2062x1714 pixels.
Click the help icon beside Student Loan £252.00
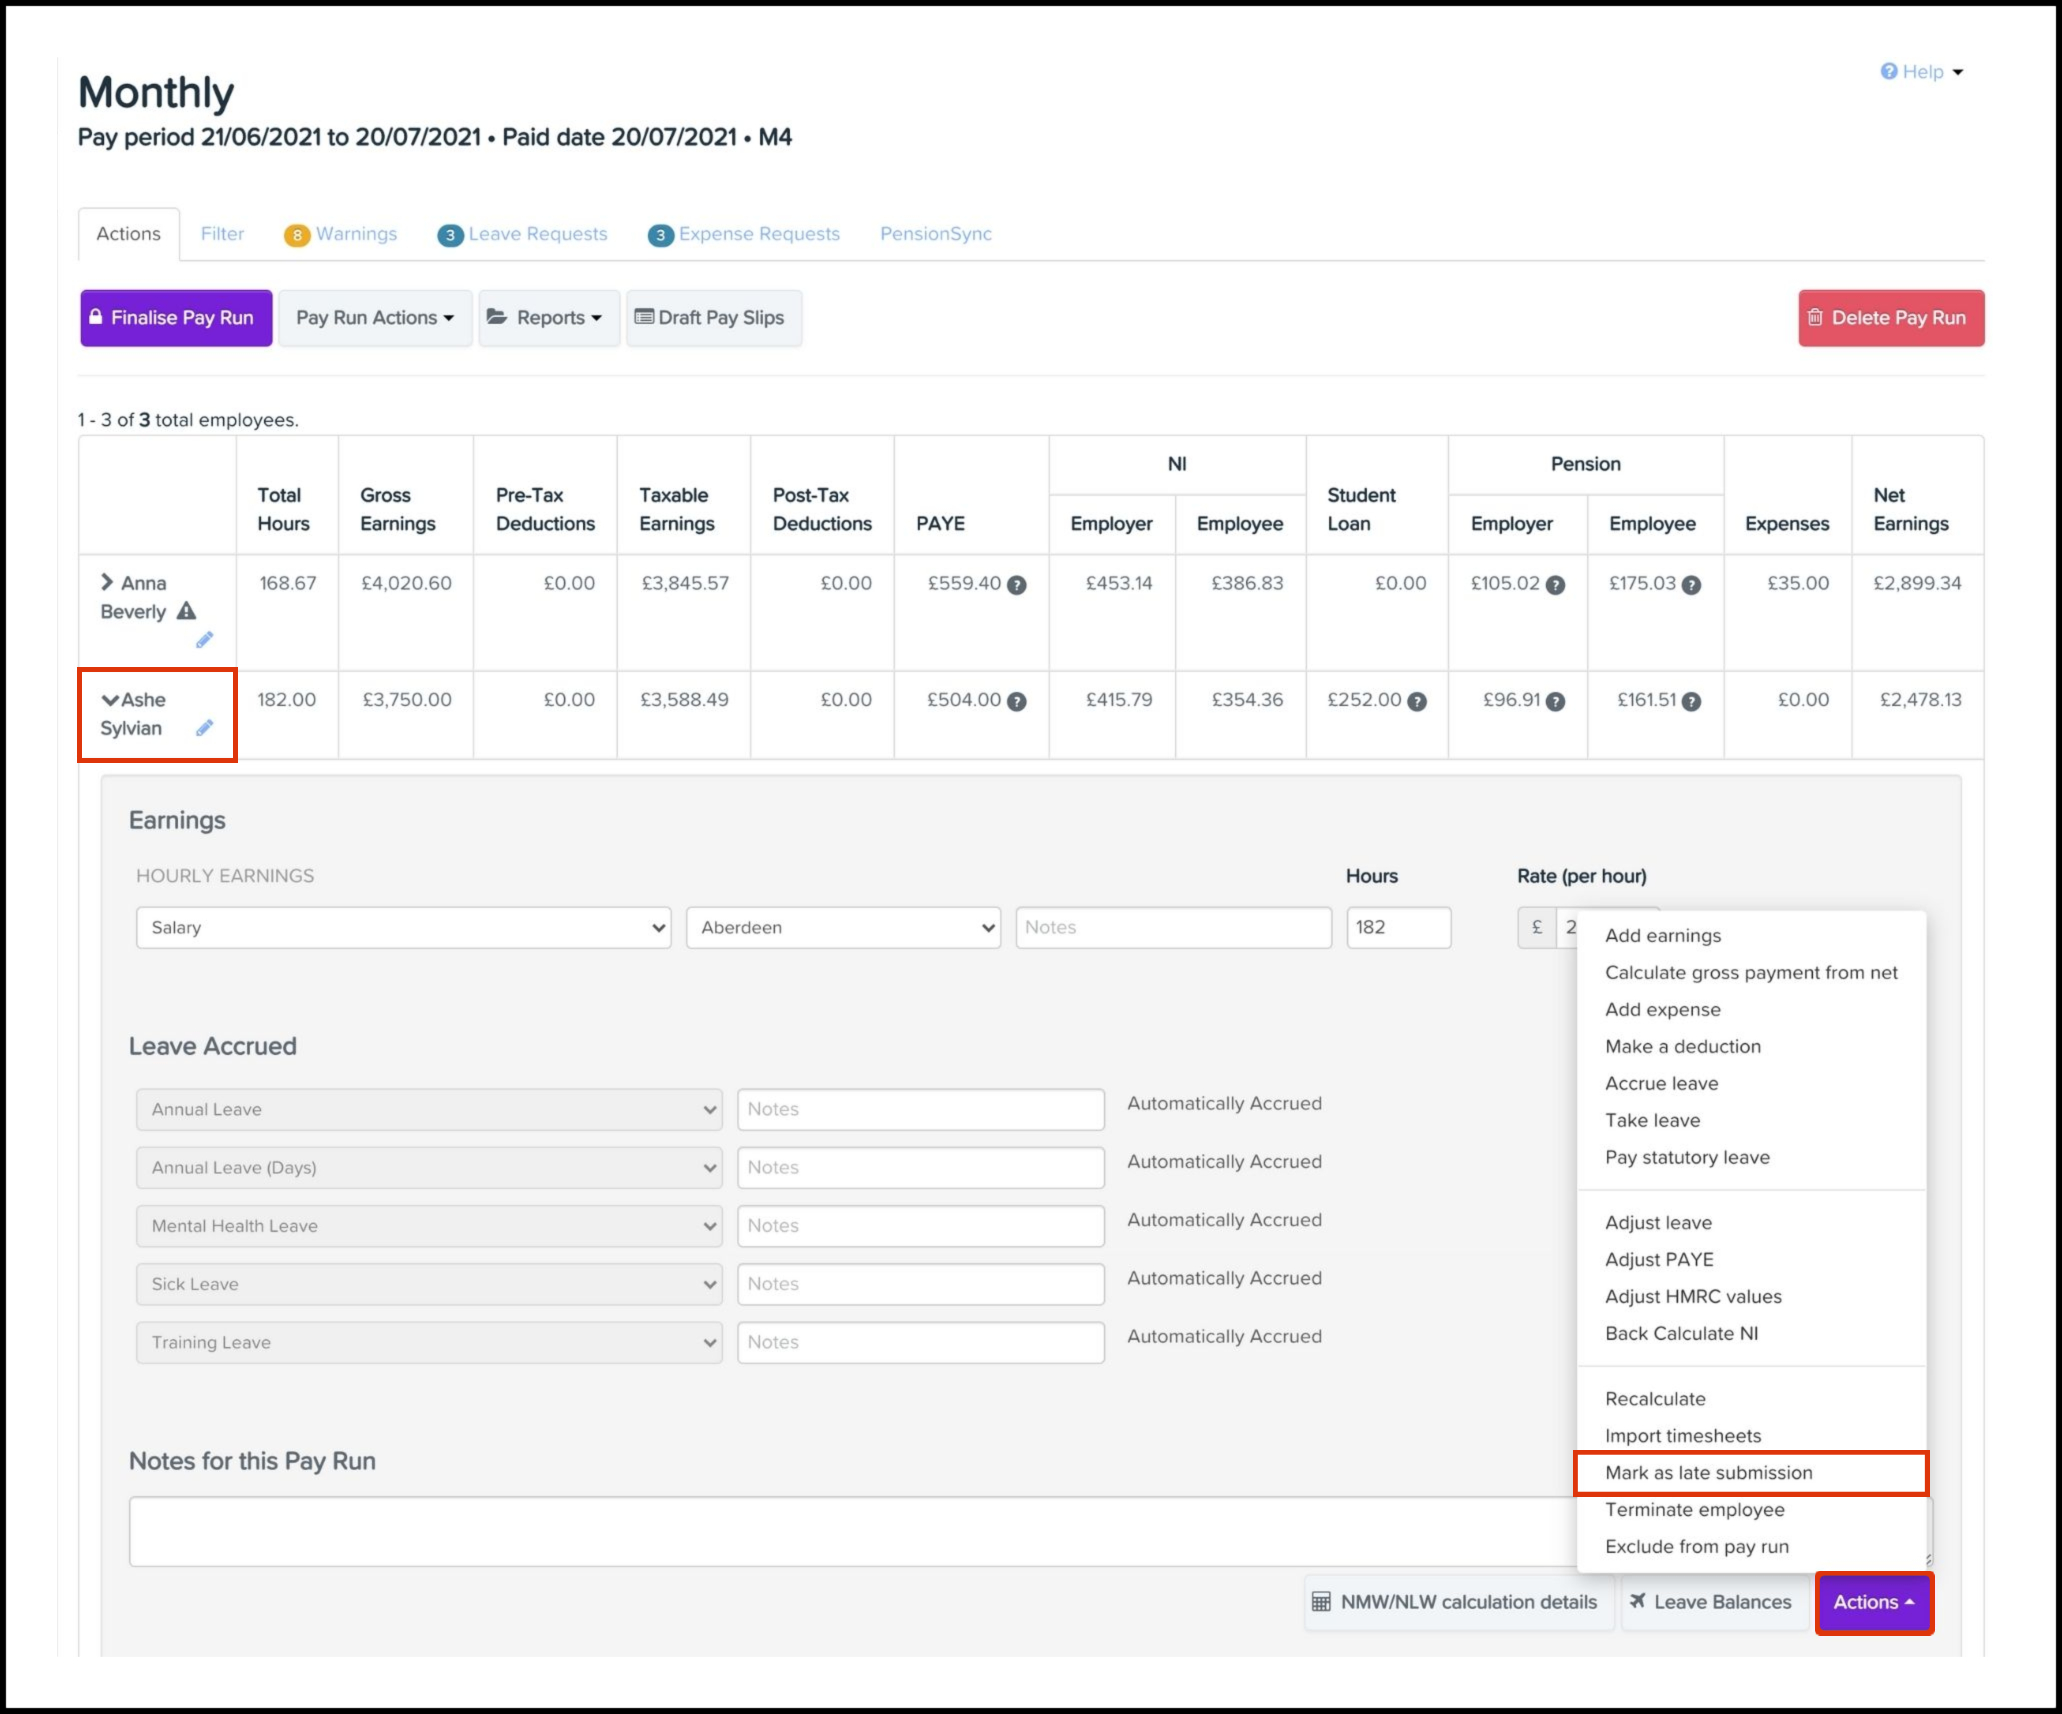[1417, 702]
